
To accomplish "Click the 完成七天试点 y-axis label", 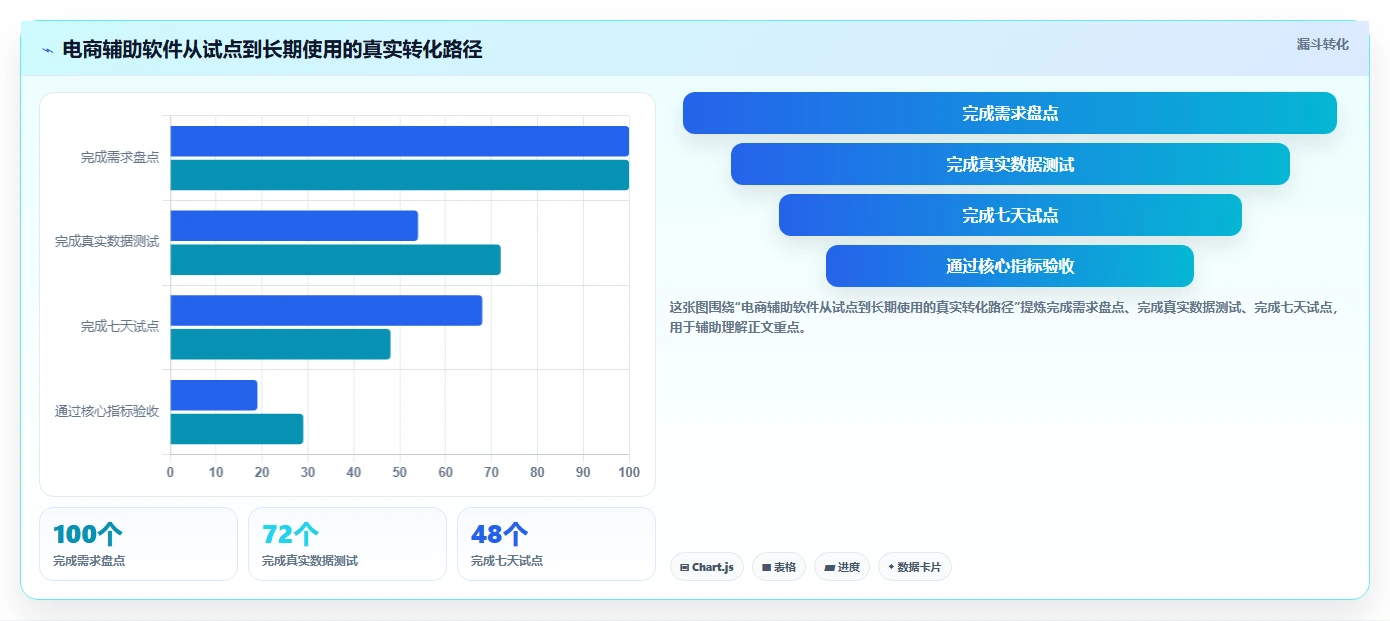I will pos(120,326).
